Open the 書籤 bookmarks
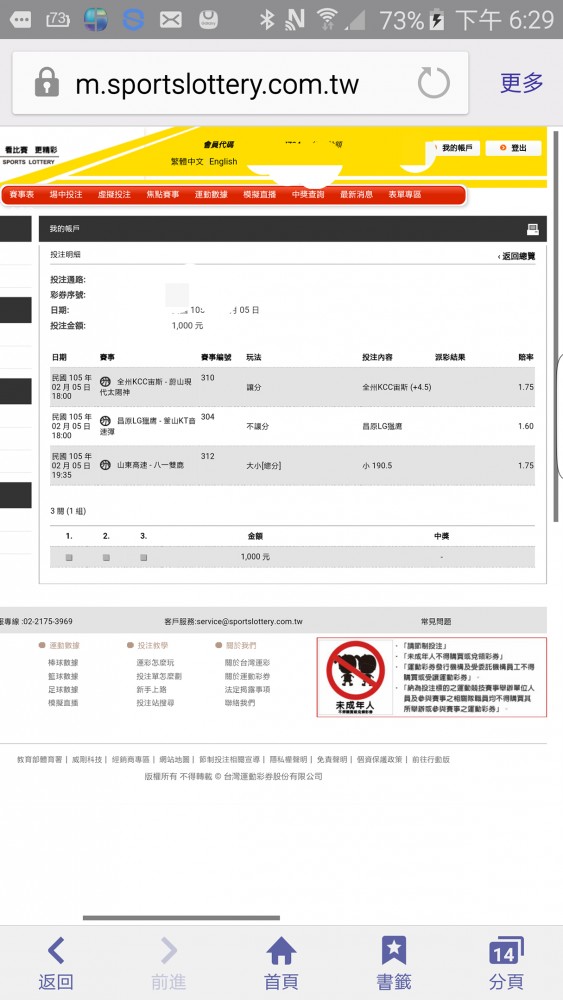This screenshot has width=563, height=1000. (x=394, y=962)
